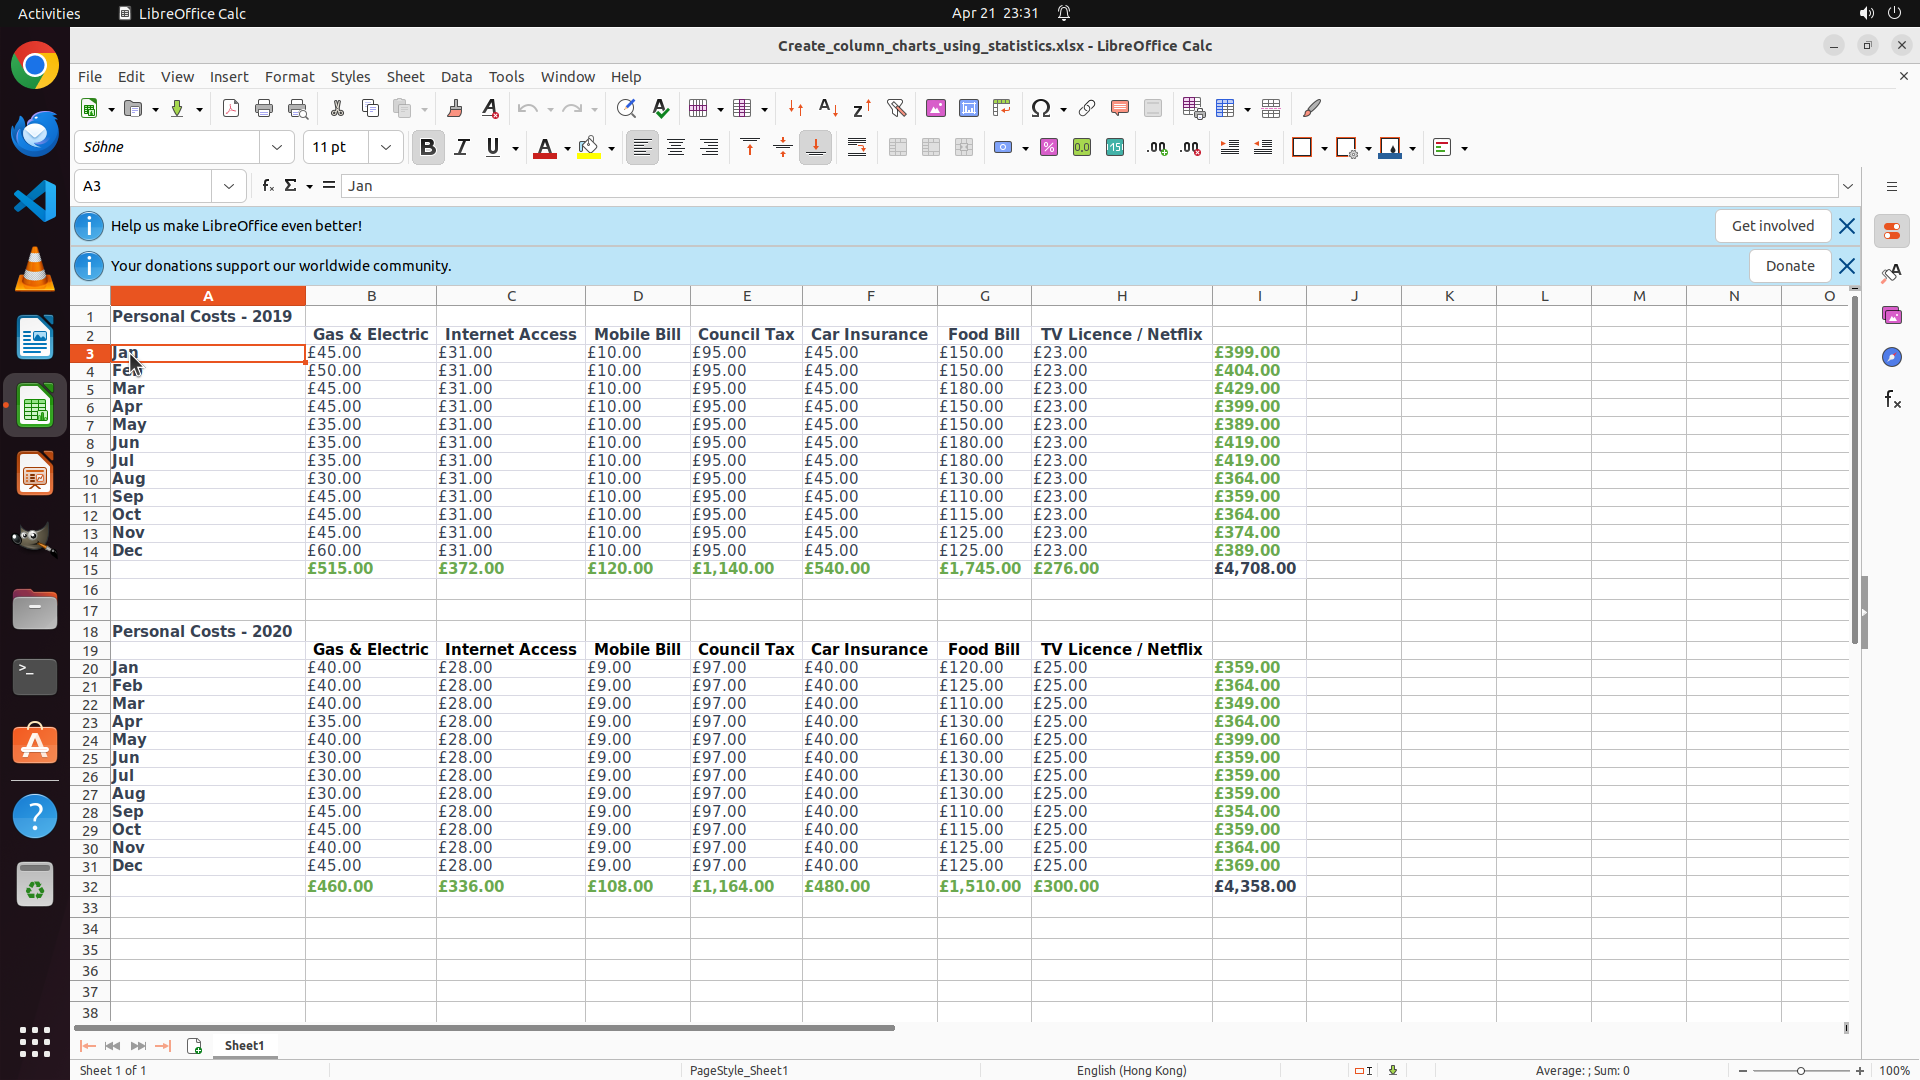The image size is (1920, 1080).
Task: Toggle Bold formatting
Action: pyautogui.click(x=428, y=148)
